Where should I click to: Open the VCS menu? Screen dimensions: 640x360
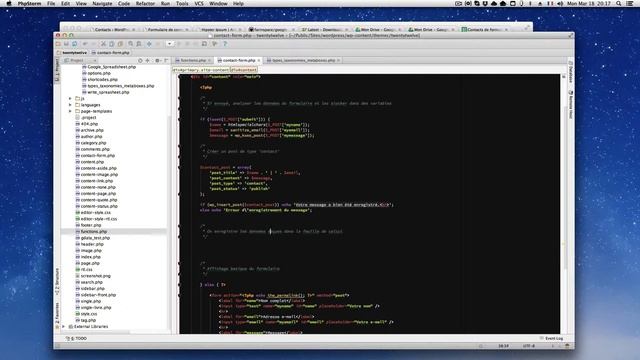coord(199,3)
